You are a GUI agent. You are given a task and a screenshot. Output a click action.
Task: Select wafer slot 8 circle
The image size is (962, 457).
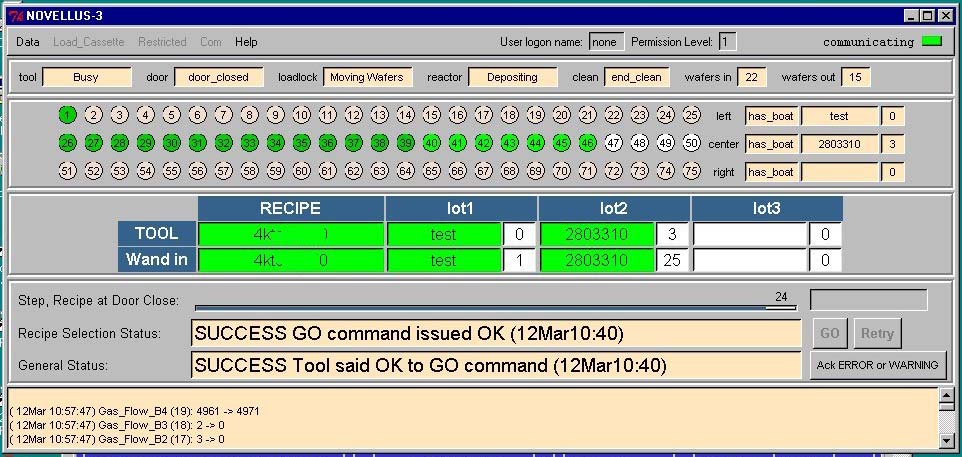click(x=249, y=115)
